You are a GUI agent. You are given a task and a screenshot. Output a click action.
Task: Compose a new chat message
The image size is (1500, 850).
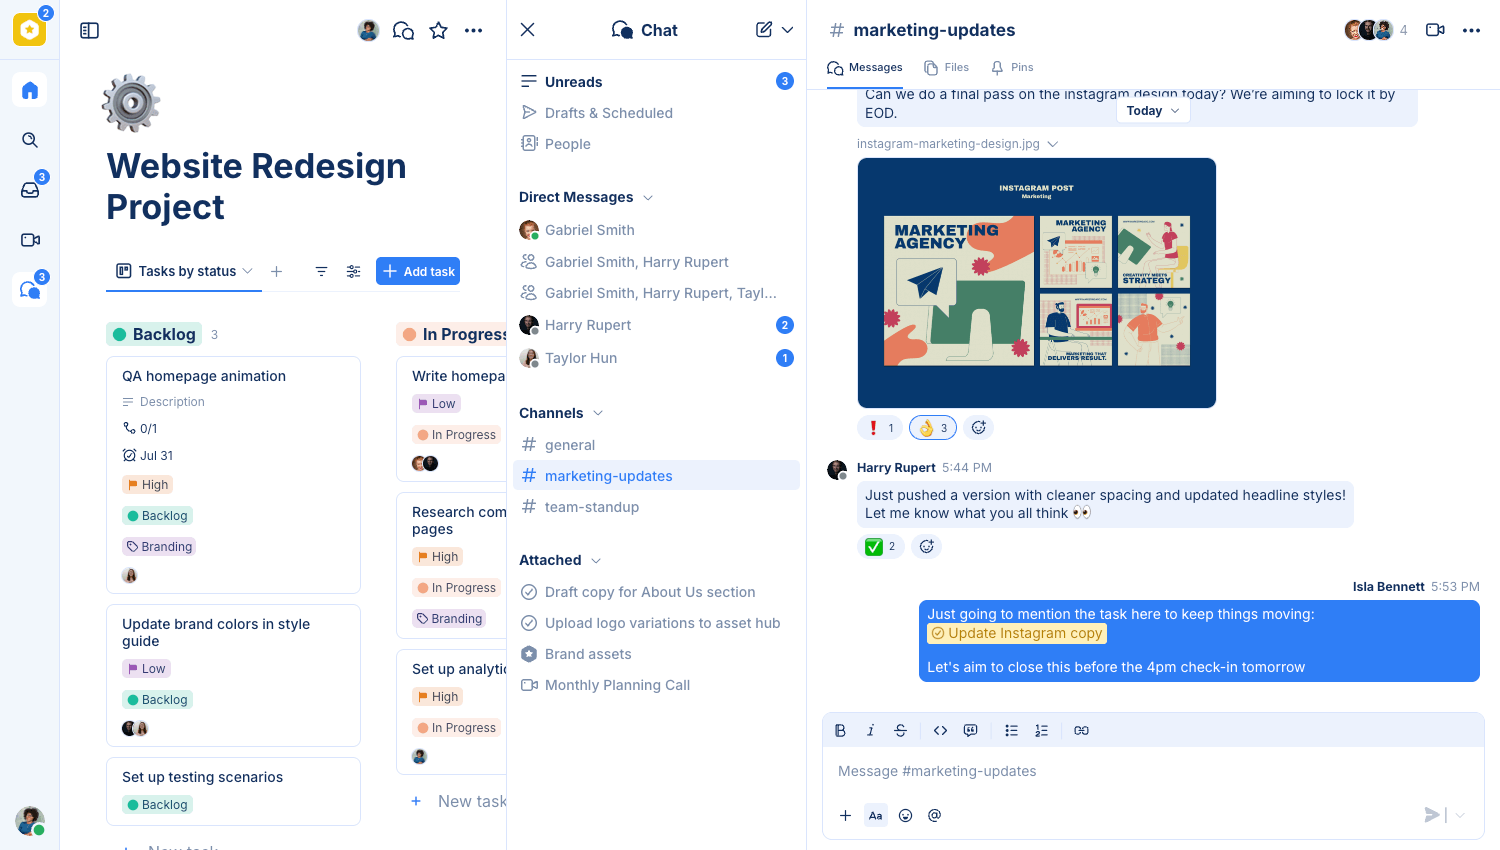coord(764,30)
